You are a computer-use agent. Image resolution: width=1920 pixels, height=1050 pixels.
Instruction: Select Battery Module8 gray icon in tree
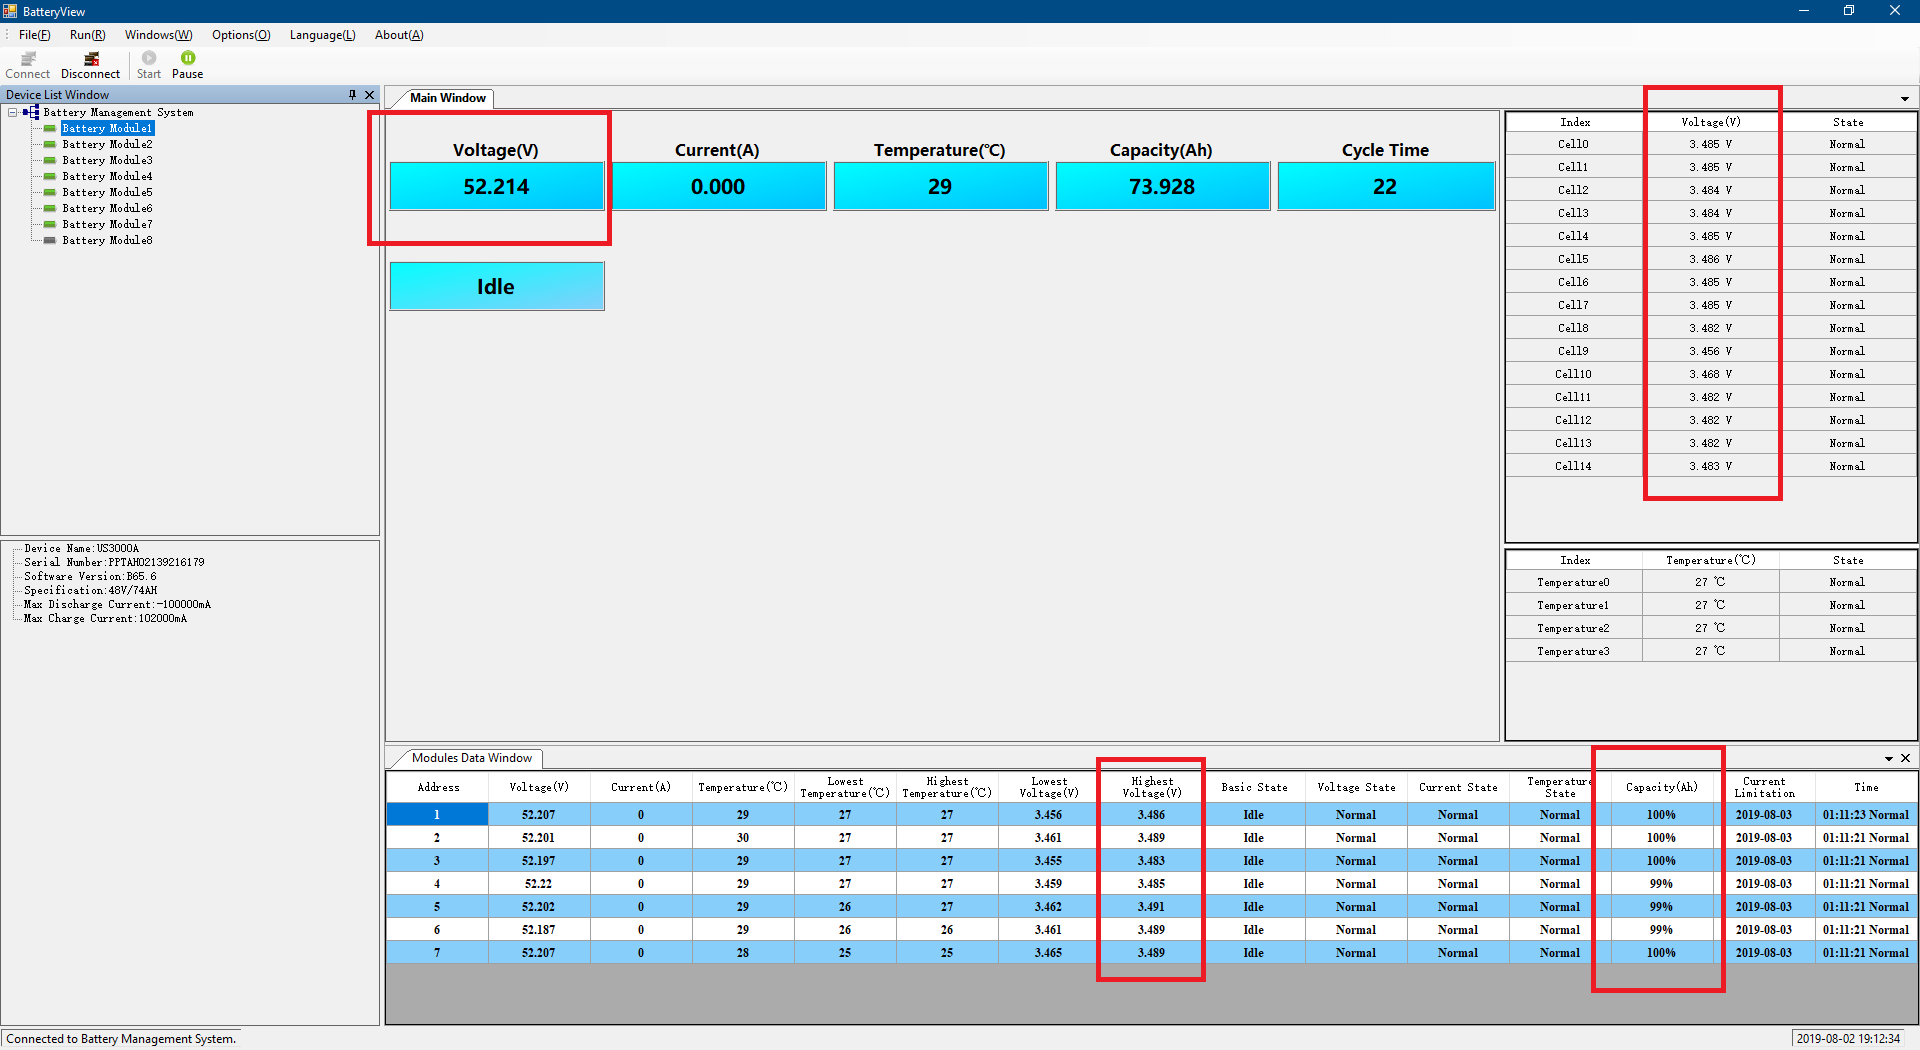tap(49, 241)
